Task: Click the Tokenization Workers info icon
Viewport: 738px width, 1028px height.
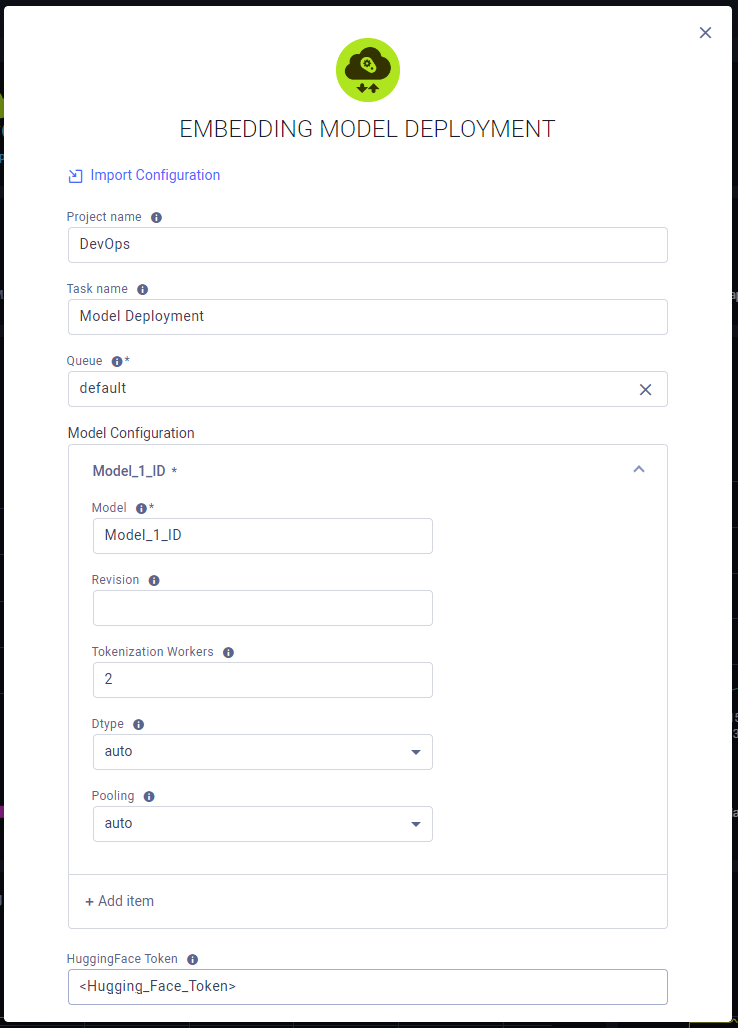Action: [228, 652]
